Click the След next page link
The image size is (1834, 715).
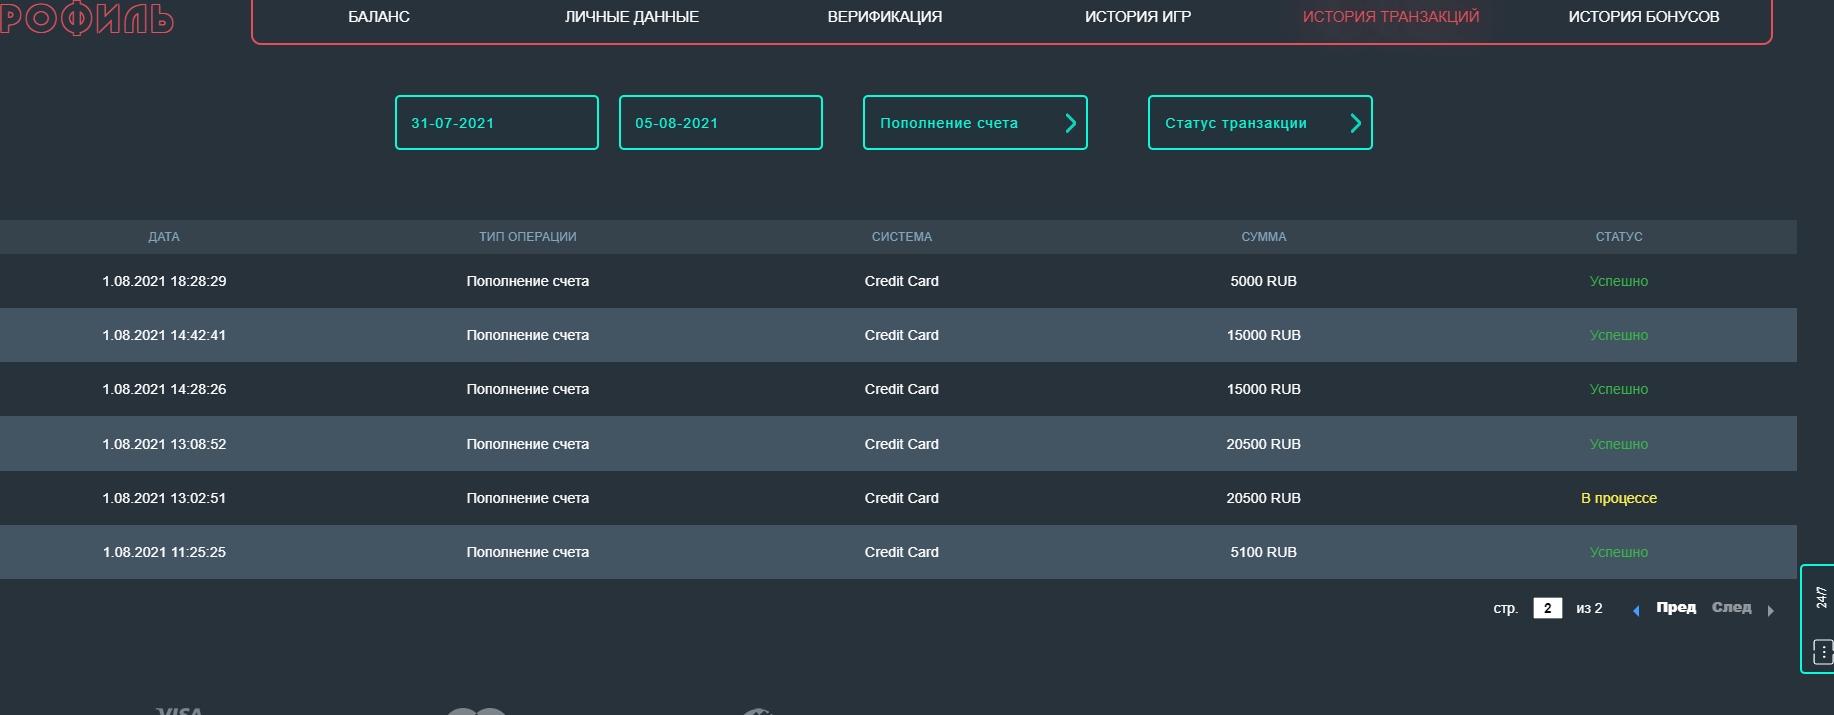pos(1732,607)
